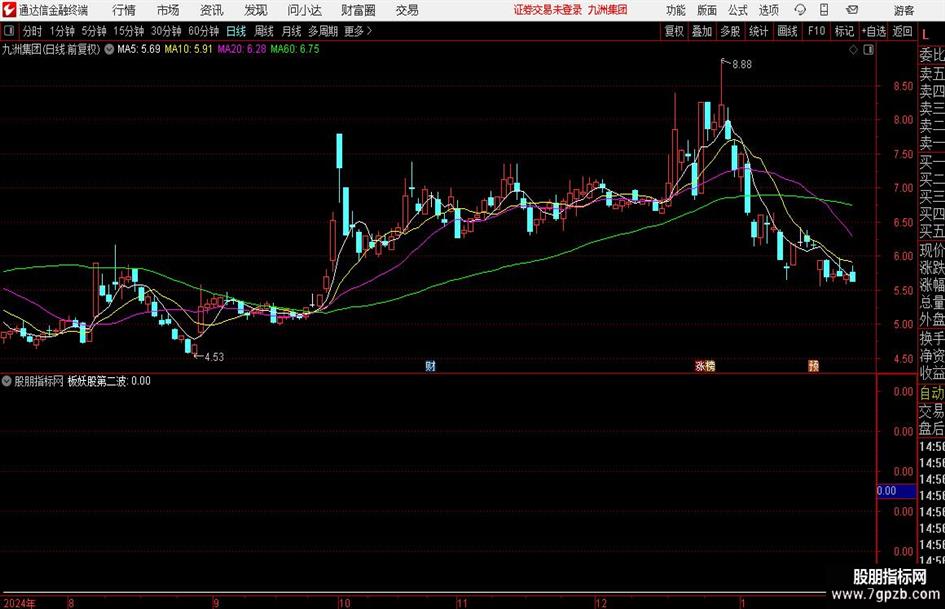Click the 预 marker on the chart

coord(813,365)
